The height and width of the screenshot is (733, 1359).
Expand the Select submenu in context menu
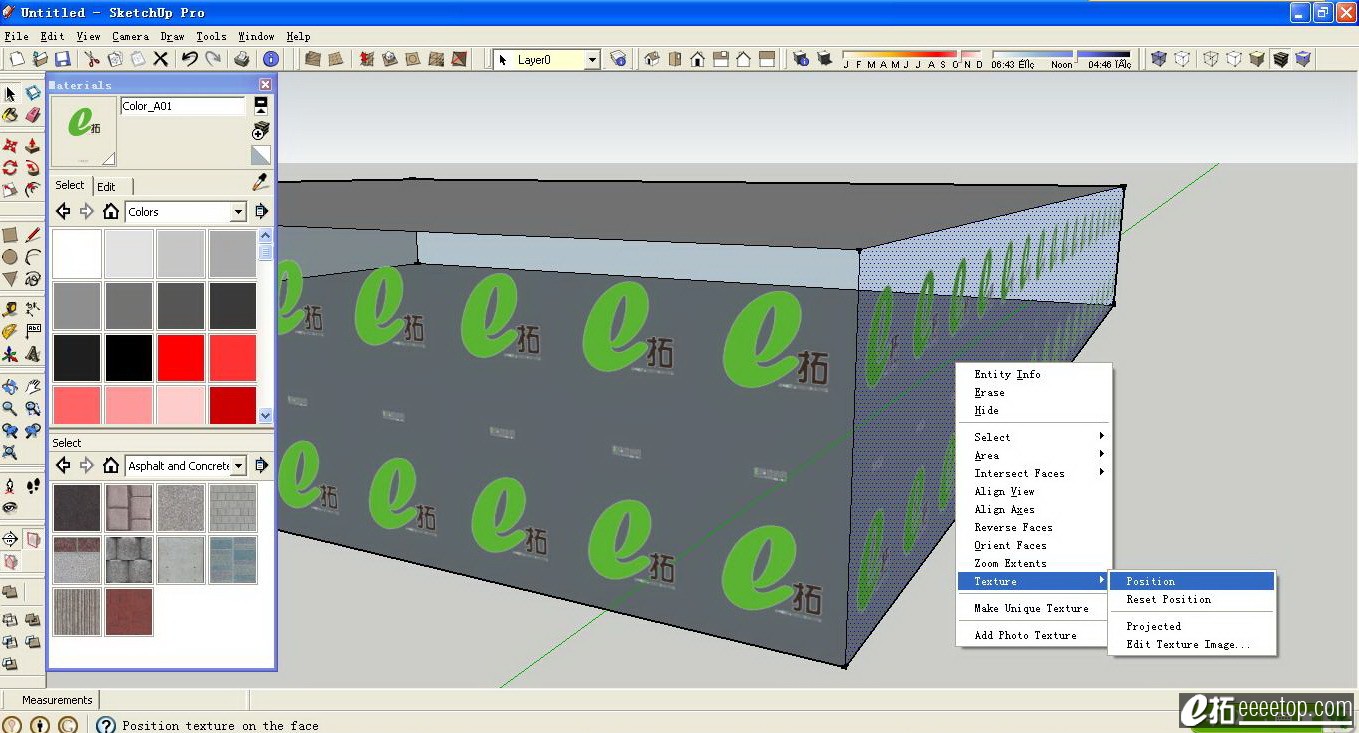(x=1034, y=437)
